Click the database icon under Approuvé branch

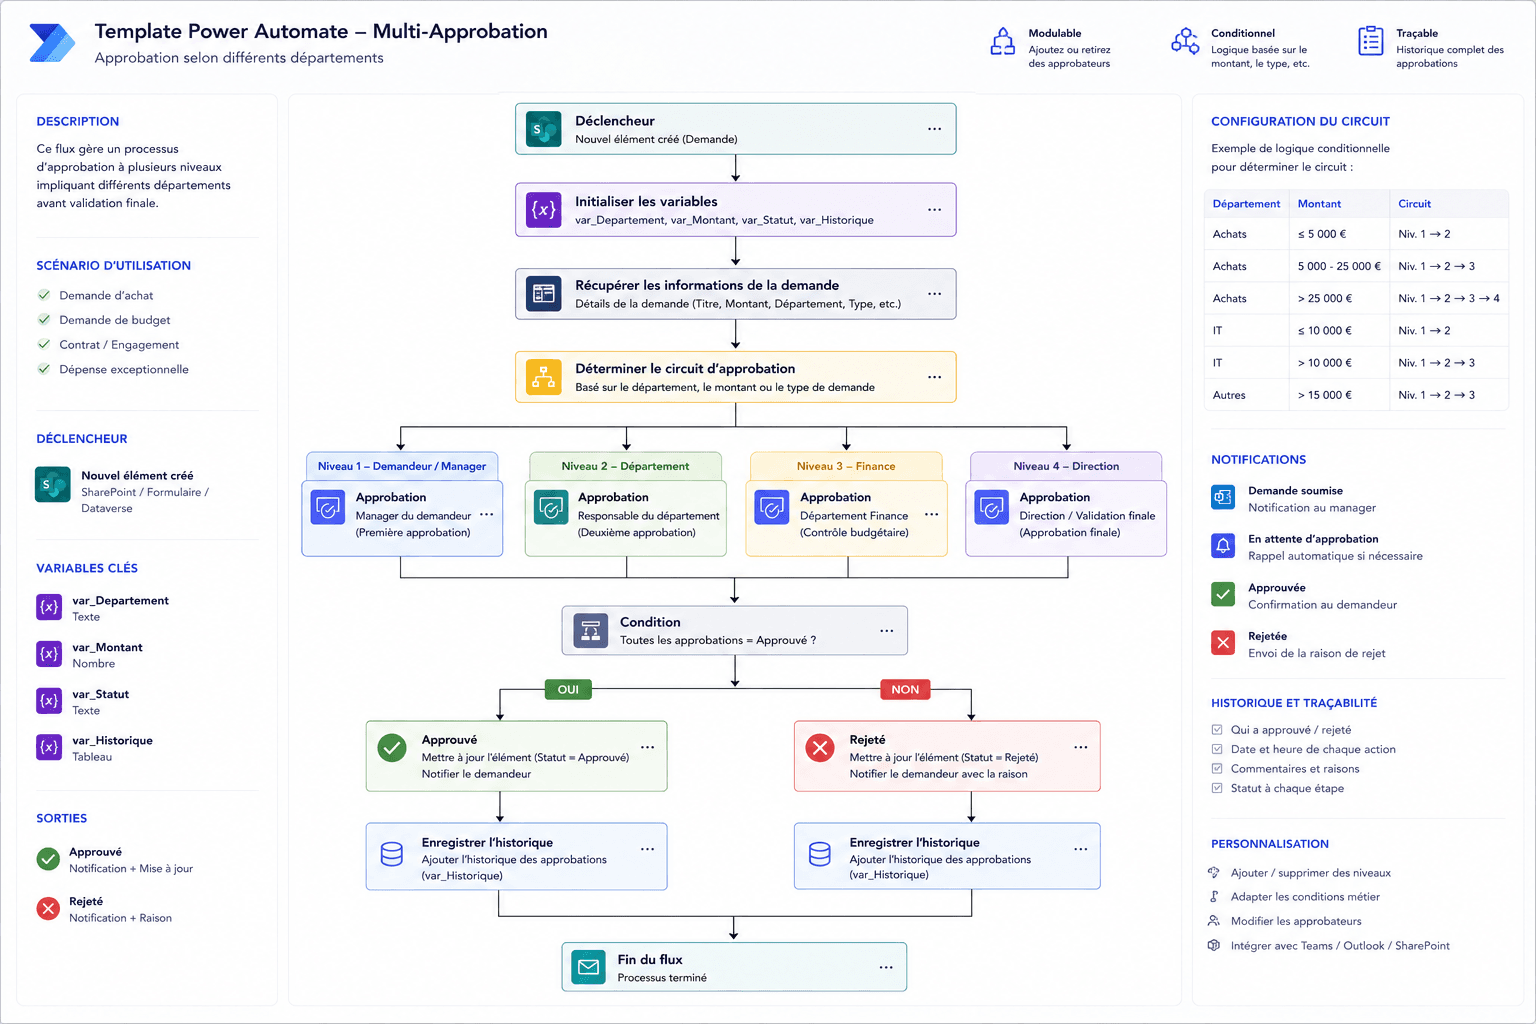tap(392, 853)
